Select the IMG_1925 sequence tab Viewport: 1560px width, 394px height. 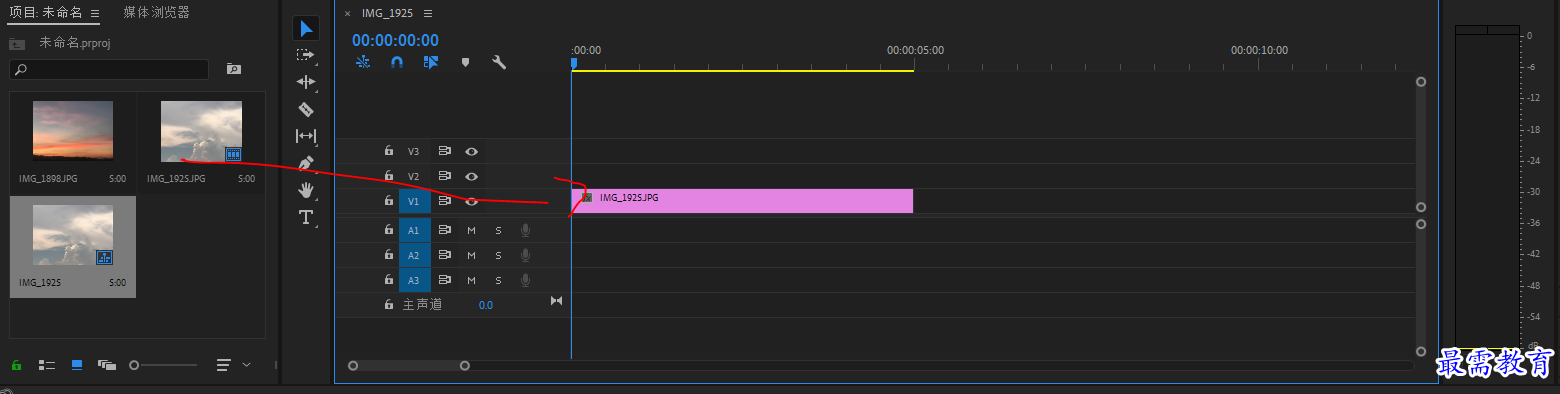(388, 14)
